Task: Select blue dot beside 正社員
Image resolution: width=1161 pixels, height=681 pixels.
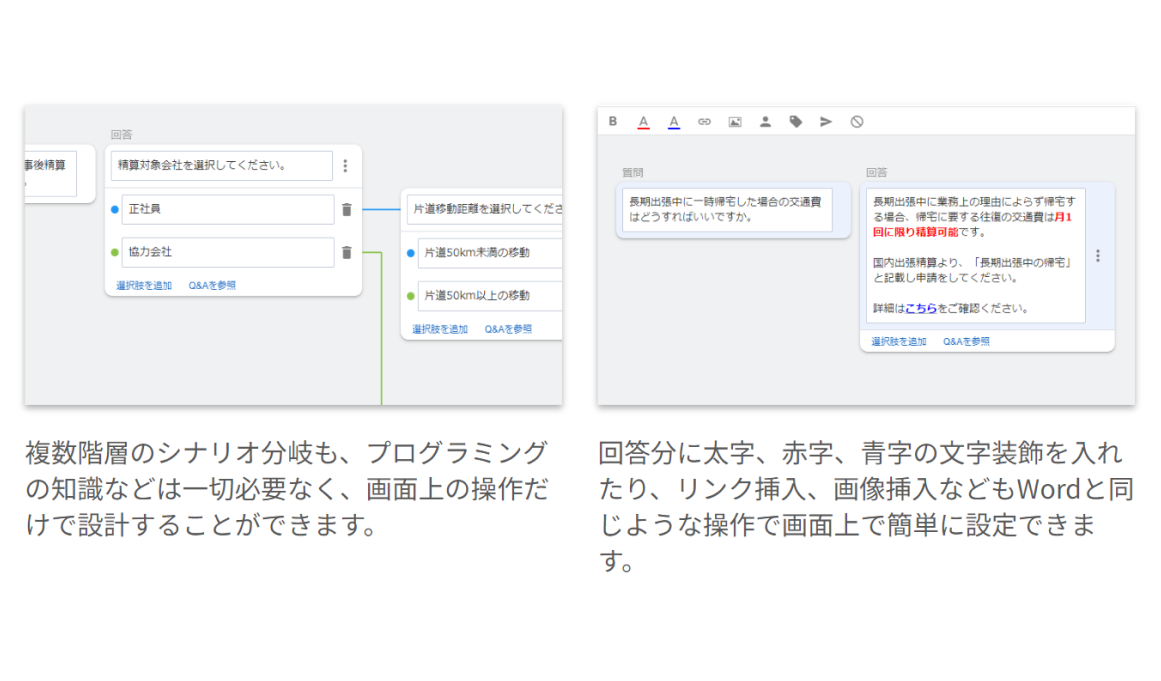Action: pos(115,209)
